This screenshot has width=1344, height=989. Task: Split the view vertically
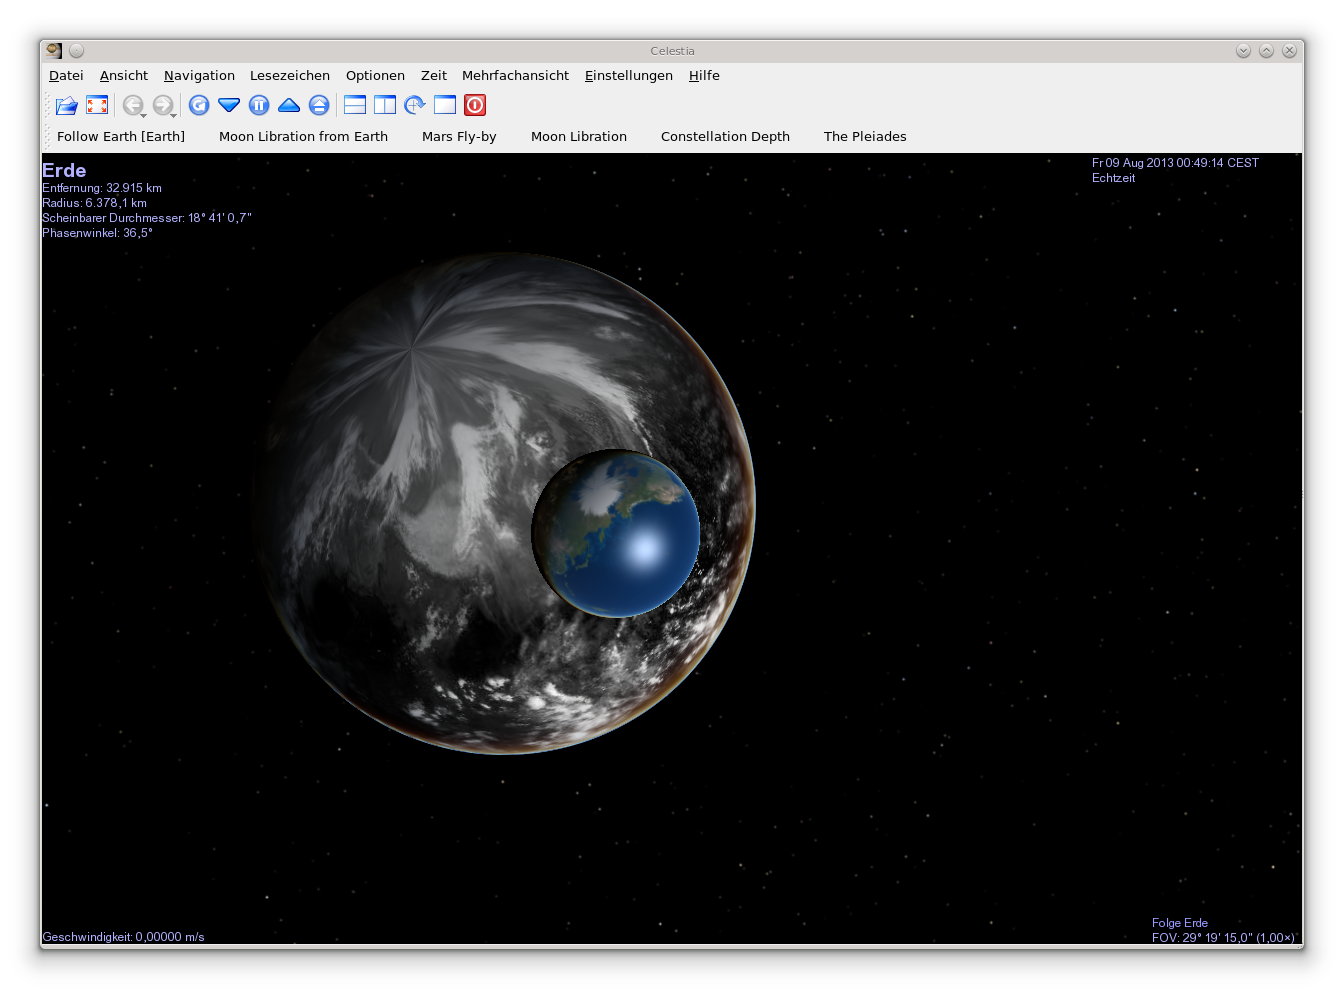[385, 105]
